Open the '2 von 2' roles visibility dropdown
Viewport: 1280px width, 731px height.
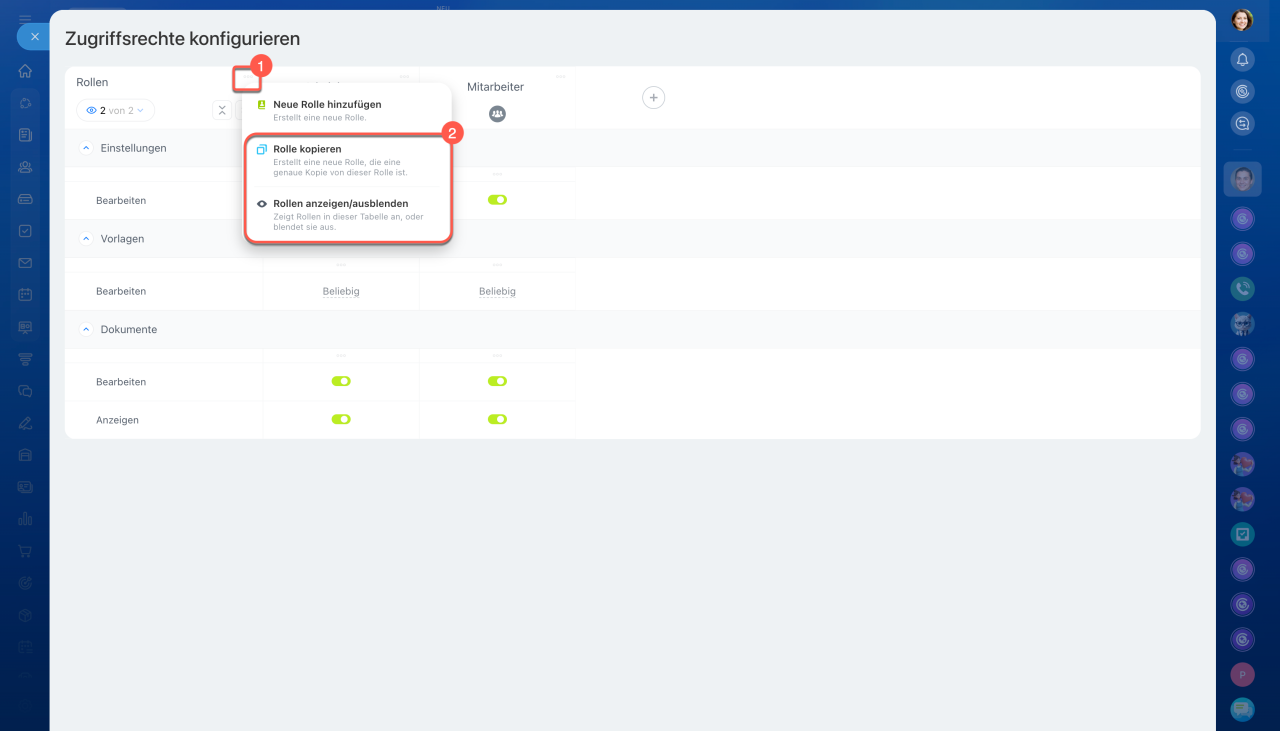(115, 110)
